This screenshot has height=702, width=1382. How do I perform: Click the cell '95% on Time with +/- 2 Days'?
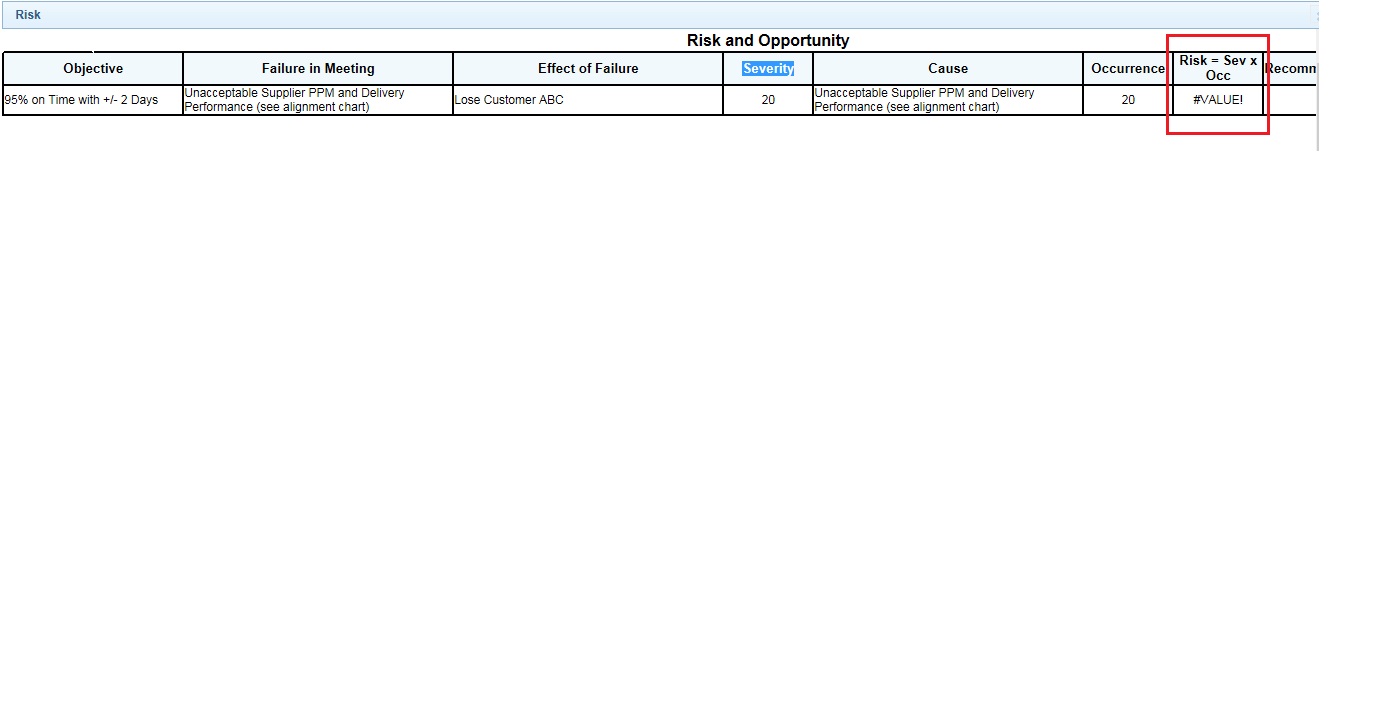(93, 100)
